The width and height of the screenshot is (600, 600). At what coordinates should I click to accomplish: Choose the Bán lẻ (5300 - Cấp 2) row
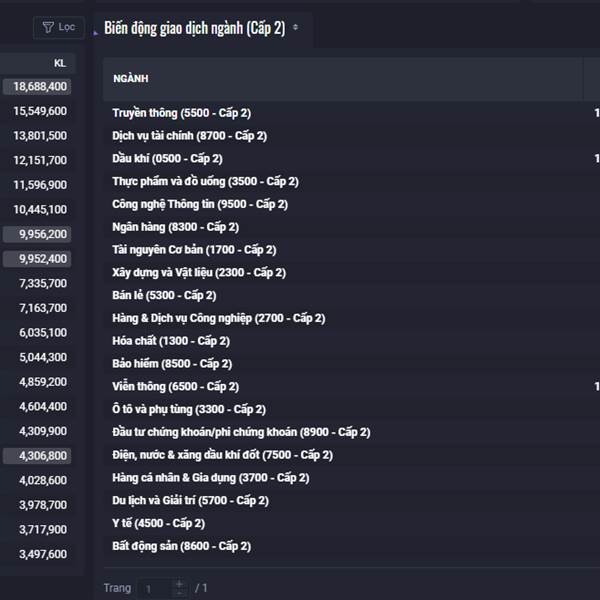[x=352, y=295]
